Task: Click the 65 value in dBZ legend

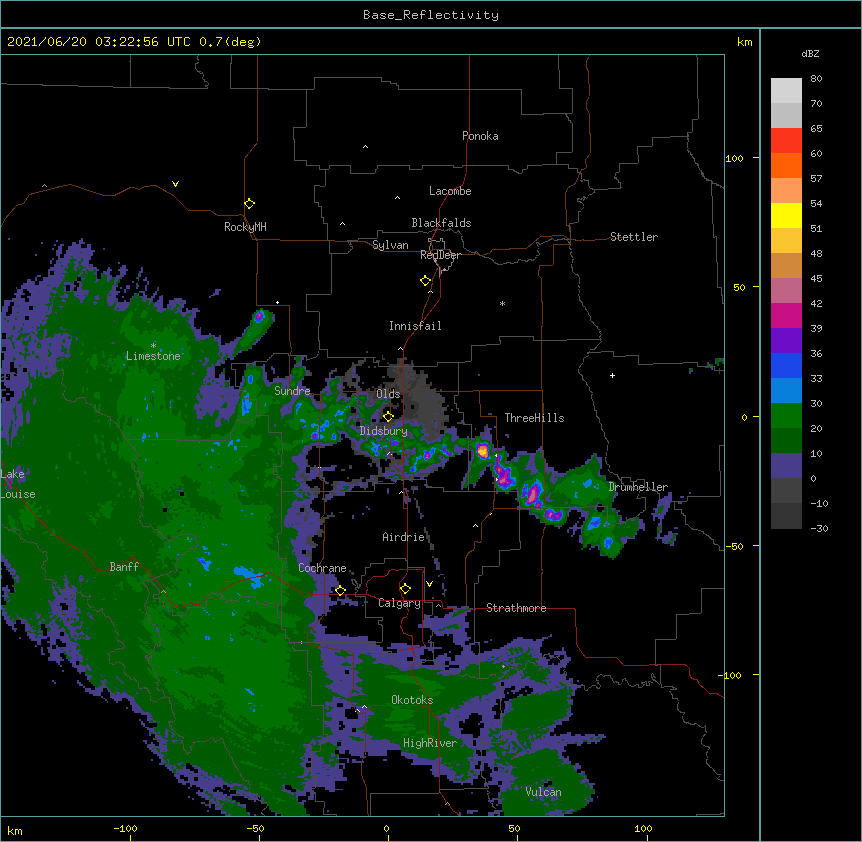Action: point(816,128)
